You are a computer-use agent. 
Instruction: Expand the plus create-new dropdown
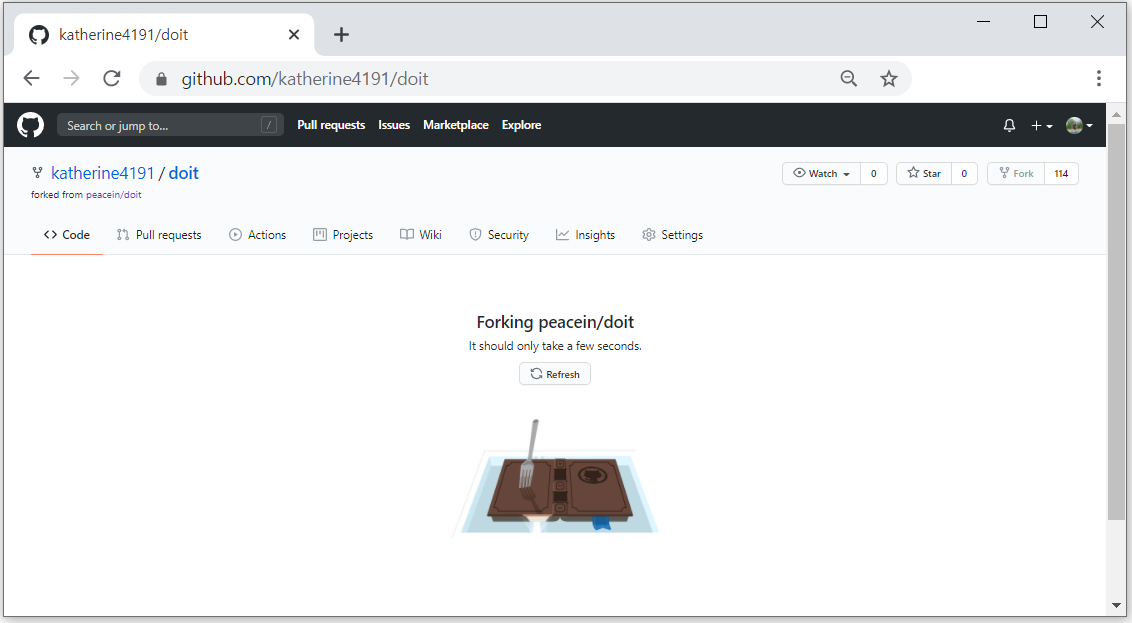click(1041, 126)
